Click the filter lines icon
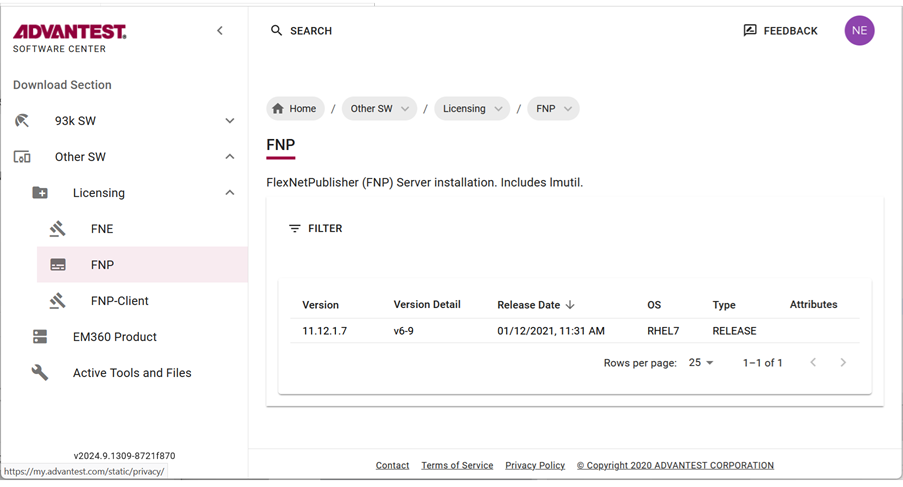Screen dimensions: 903x487 (x=295, y=229)
